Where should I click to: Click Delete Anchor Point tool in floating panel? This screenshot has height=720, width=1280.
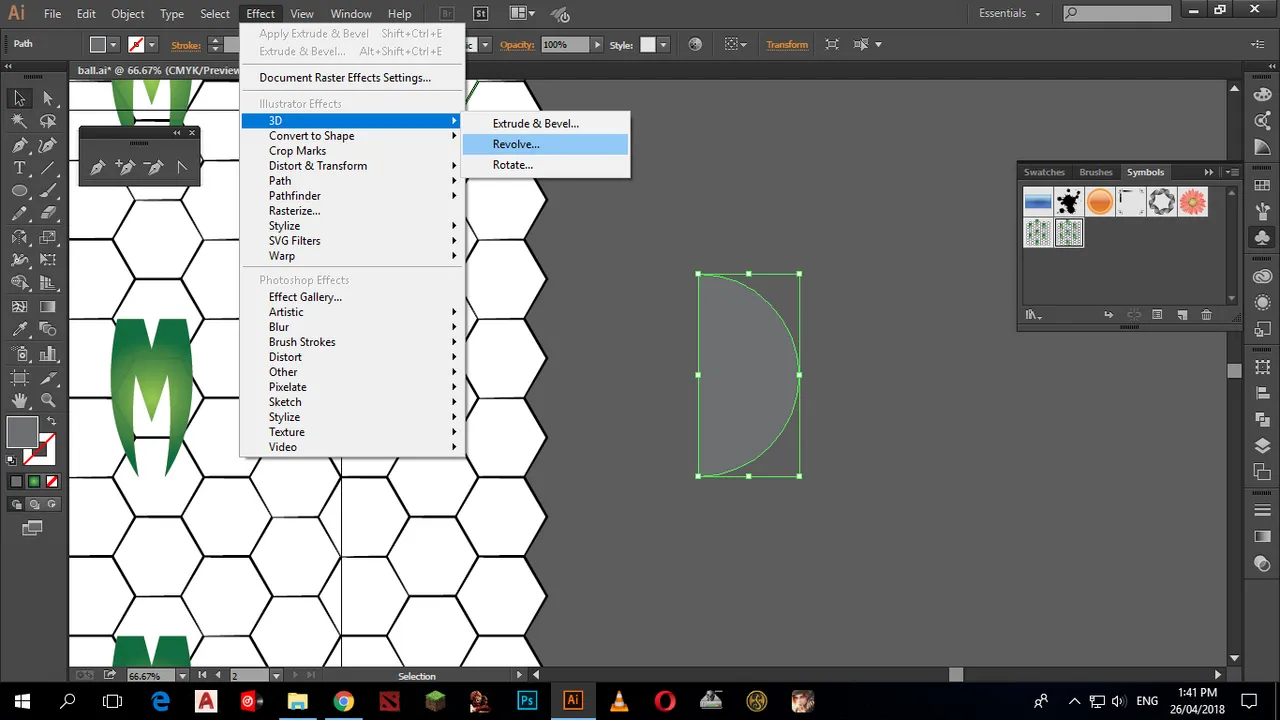pyautogui.click(x=154, y=167)
